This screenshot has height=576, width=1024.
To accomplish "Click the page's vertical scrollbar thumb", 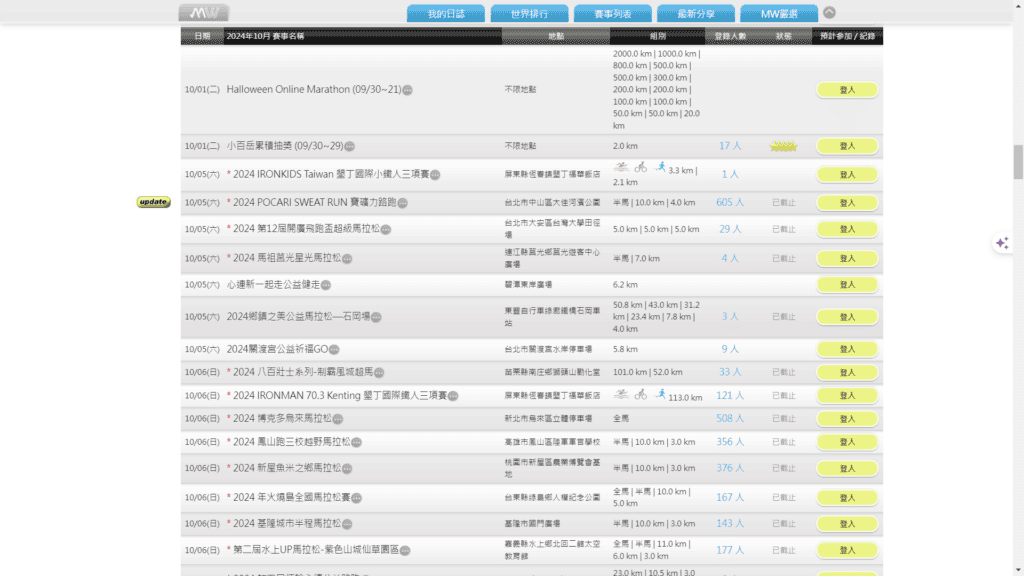I will click(1018, 162).
